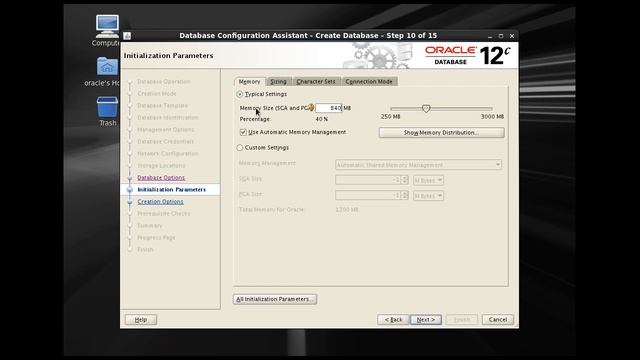Click the window menu icon in title bar
Image resolution: width=640 pixels, height=360 pixels.
pyautogui.click(x=127, y=36)
